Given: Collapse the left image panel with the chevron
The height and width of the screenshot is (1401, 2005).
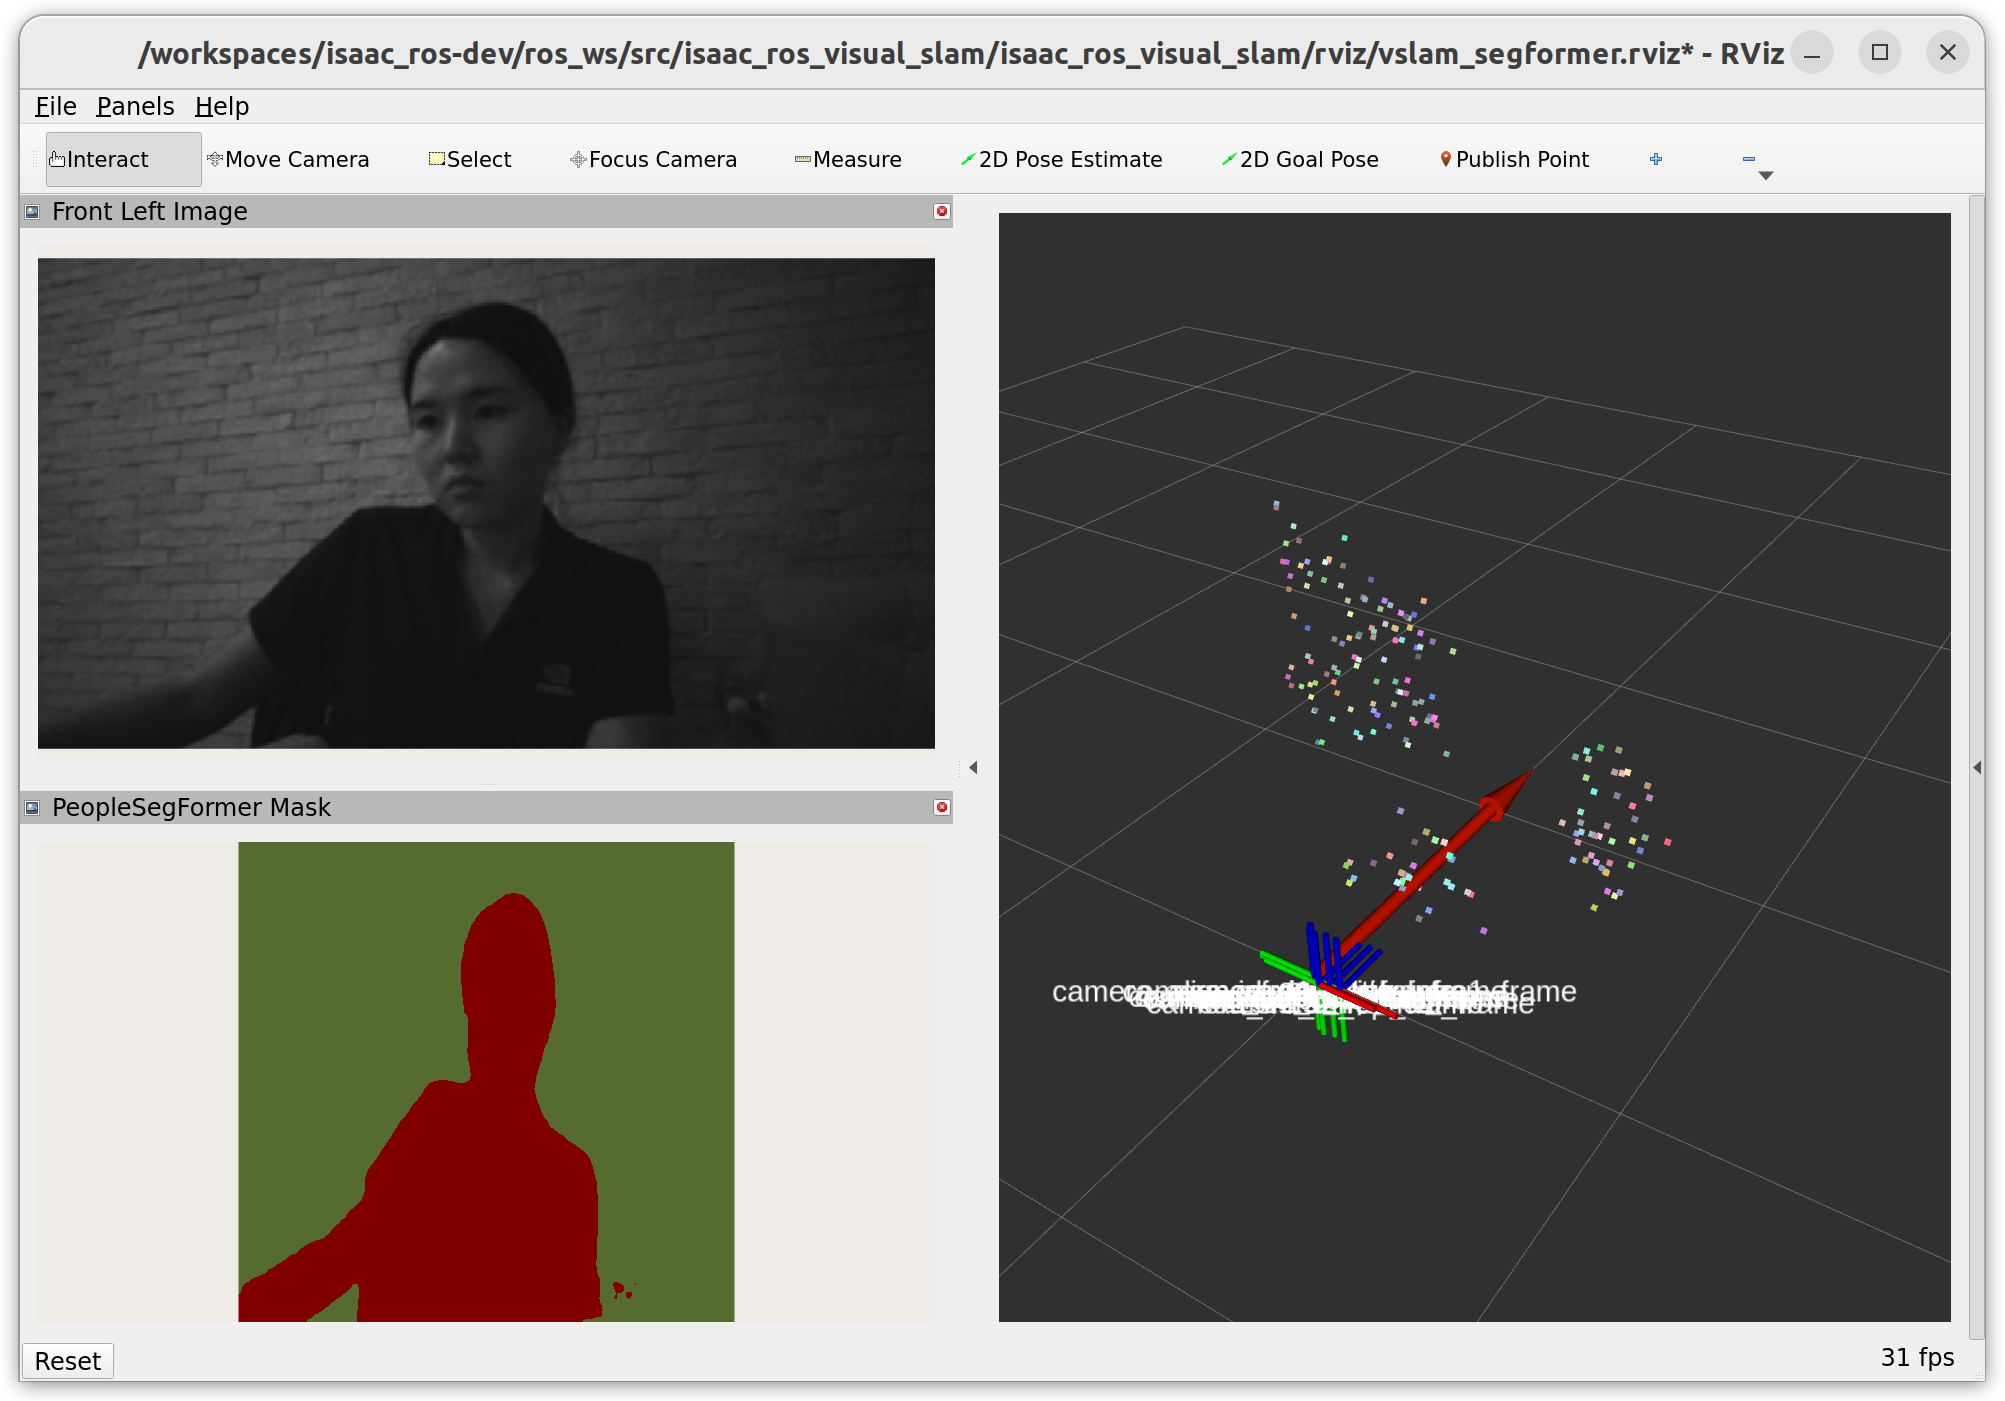Looking at the screenshot, I should pyautogui.click(x=971, y=767).
